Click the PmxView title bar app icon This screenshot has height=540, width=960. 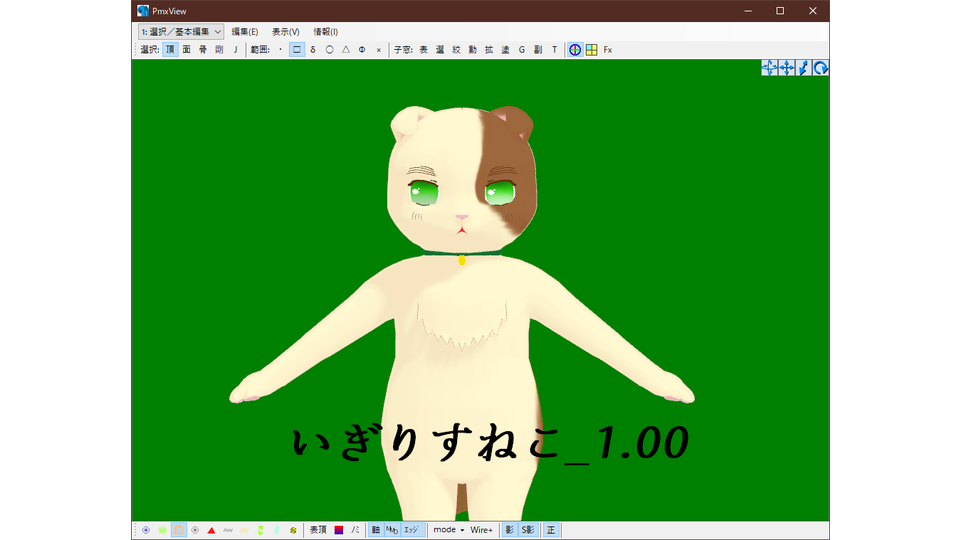click(143, 10)
